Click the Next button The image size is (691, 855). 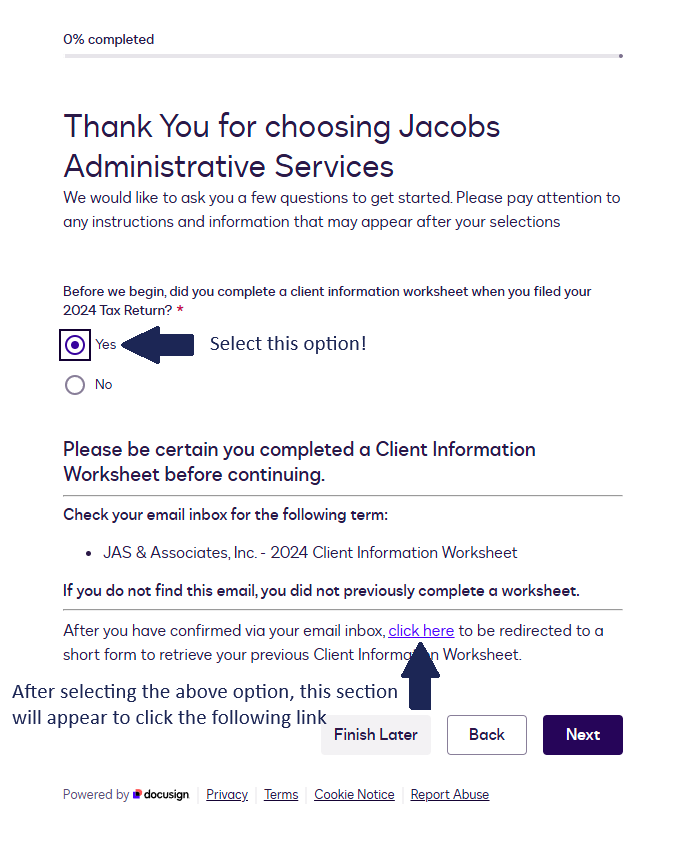582,735
